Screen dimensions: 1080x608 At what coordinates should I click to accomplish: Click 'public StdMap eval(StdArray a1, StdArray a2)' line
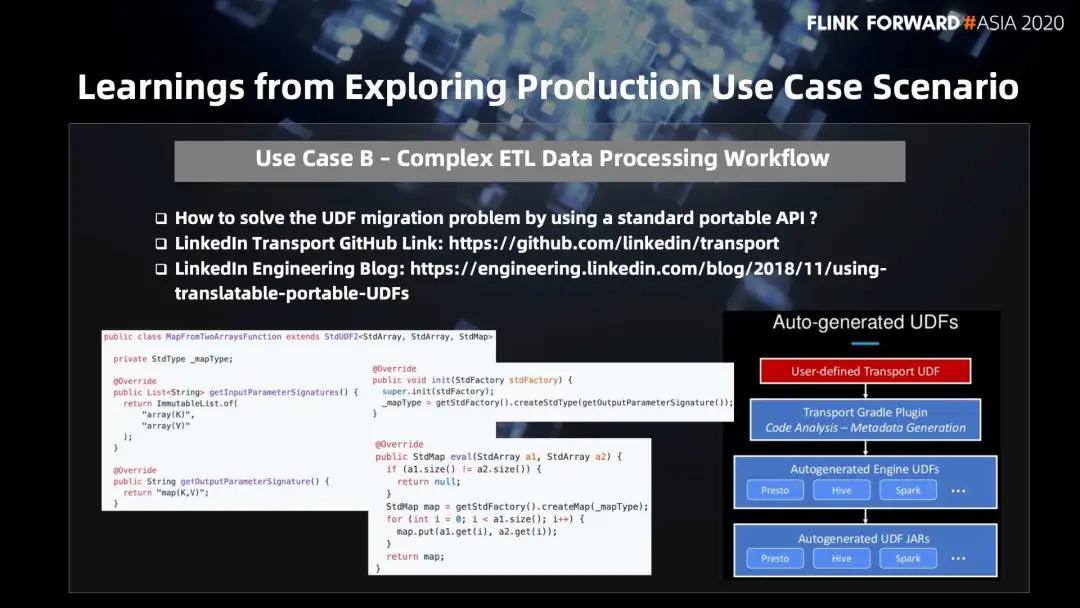(499, 457)
